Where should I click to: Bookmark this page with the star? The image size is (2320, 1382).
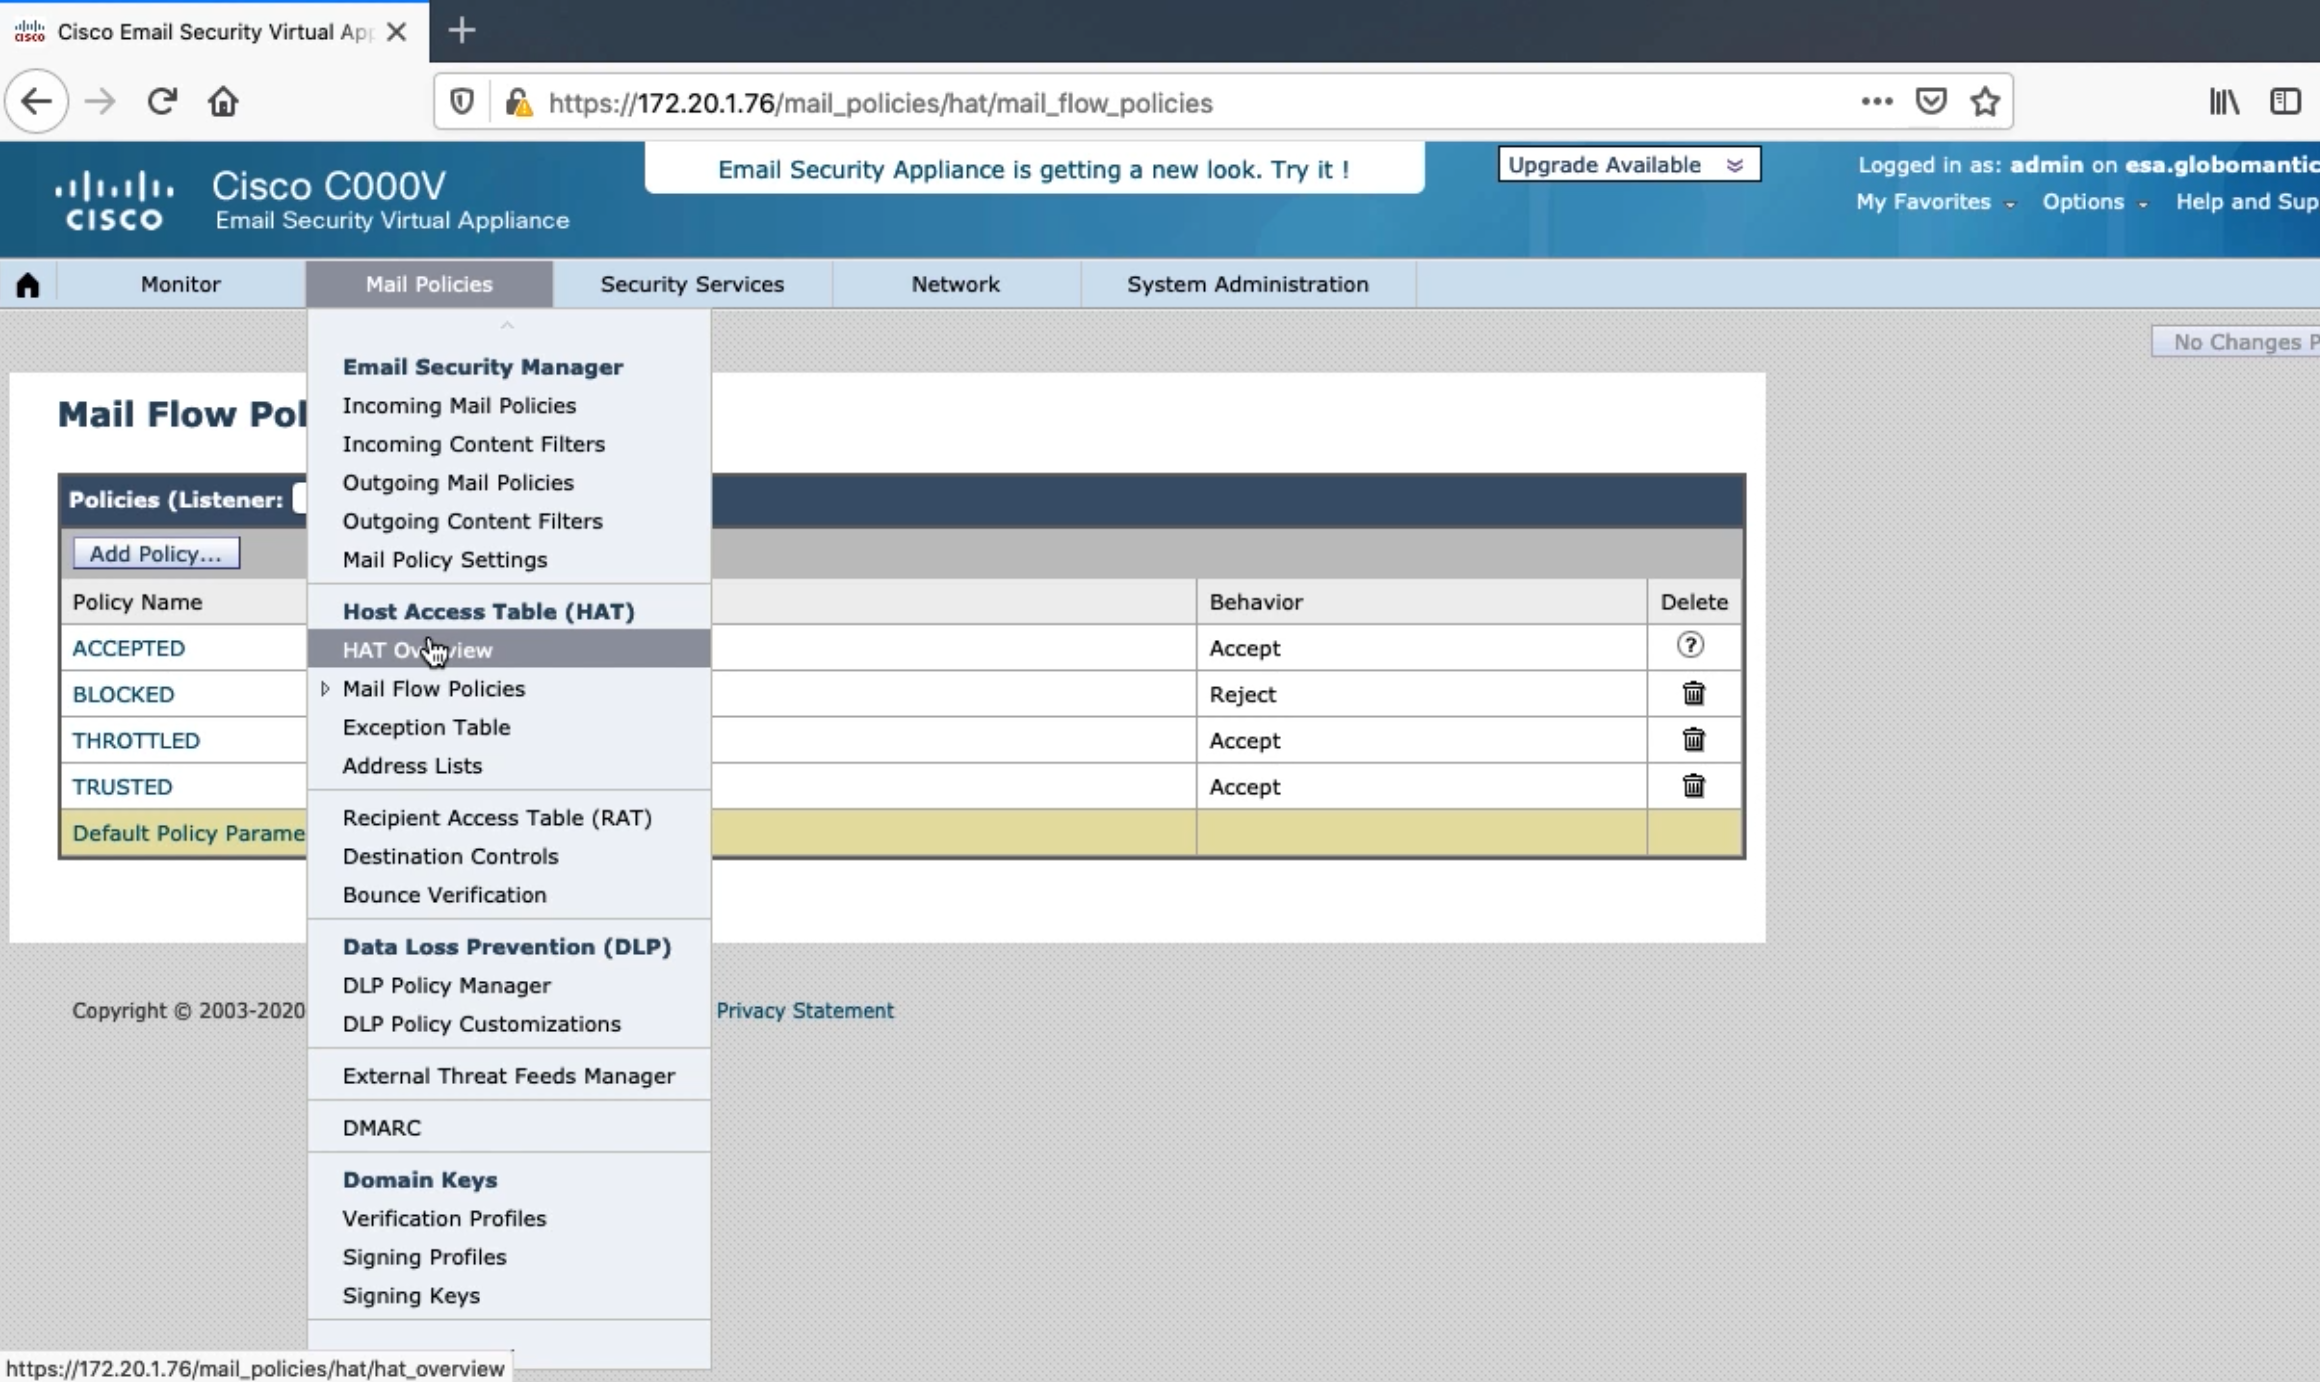1985,101
